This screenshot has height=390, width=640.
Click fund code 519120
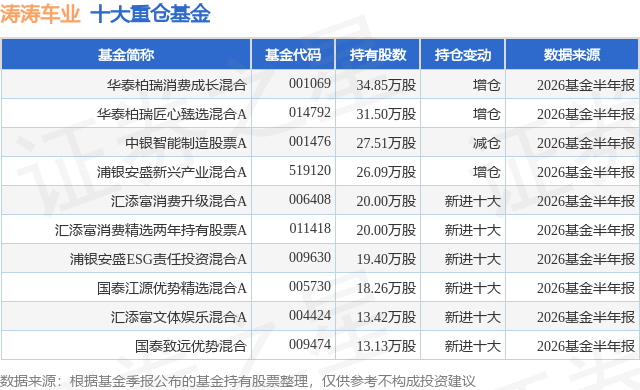[310, 171]
